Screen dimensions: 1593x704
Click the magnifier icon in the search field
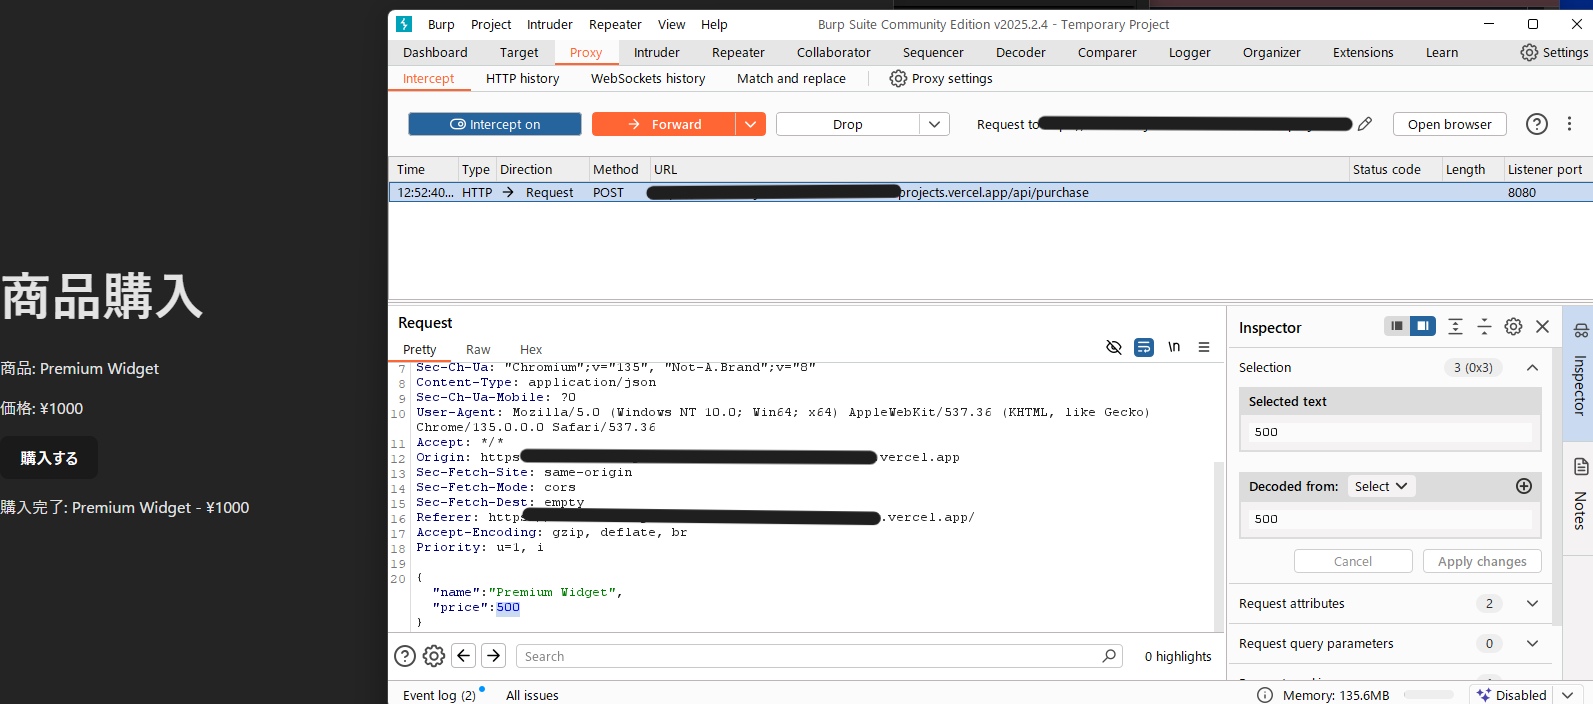coord(1109,656)
